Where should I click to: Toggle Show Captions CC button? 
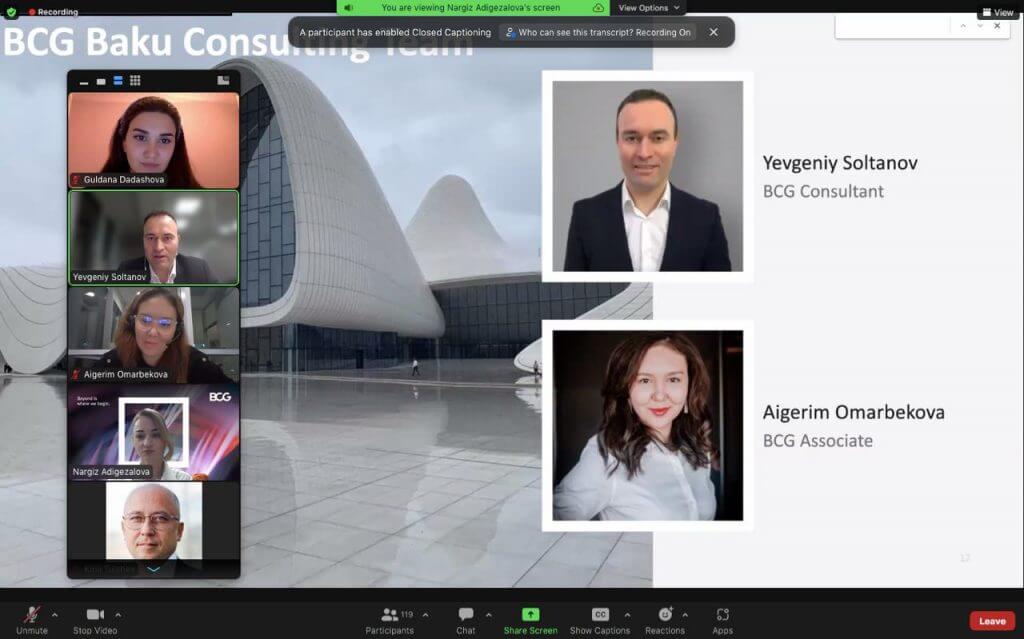600,615
